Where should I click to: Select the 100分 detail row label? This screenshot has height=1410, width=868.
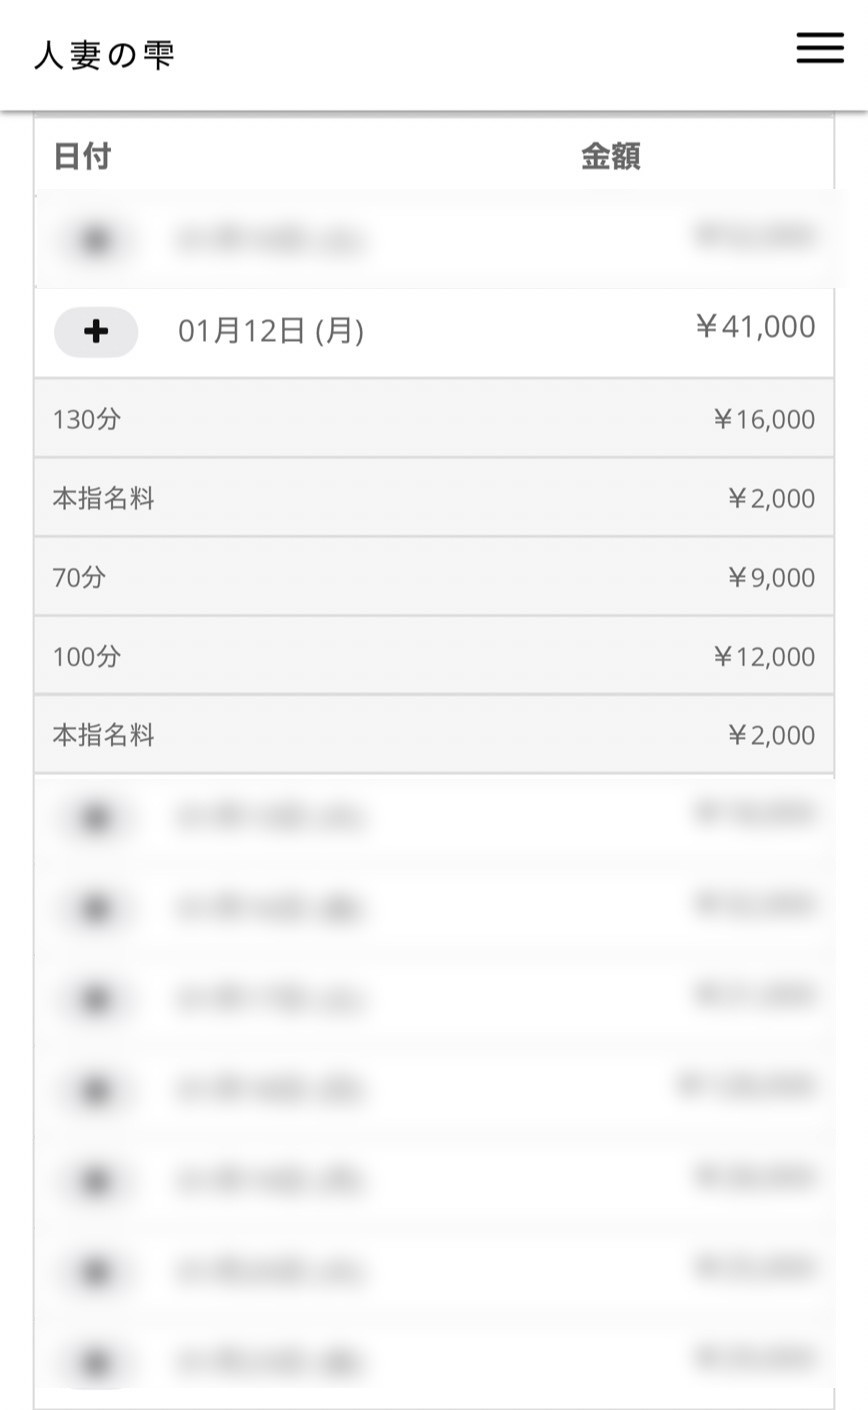click(x=86, y=656)
